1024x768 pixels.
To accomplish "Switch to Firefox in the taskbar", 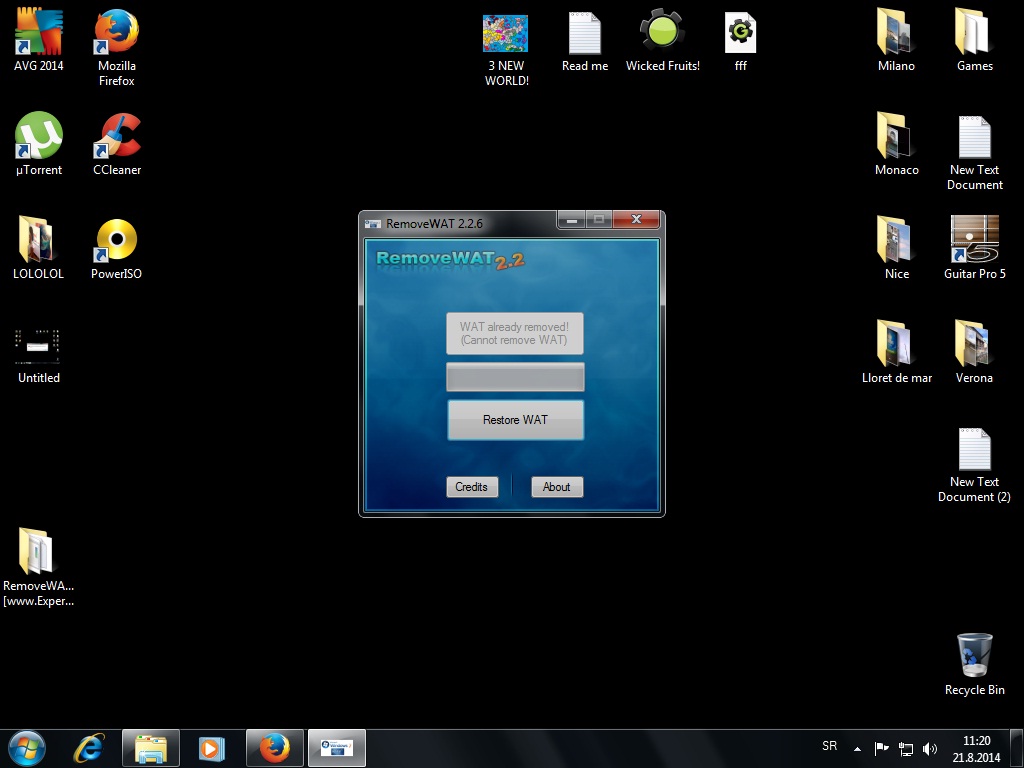I will (x=274, y=748).
